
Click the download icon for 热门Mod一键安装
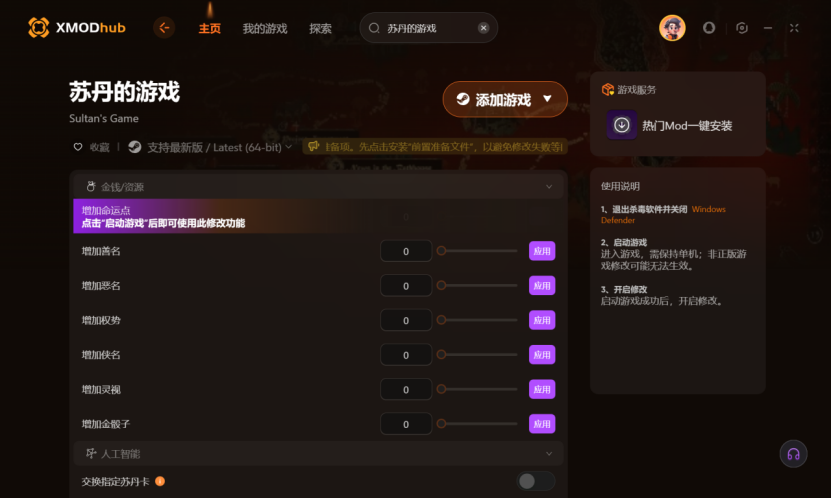point(622,125)
